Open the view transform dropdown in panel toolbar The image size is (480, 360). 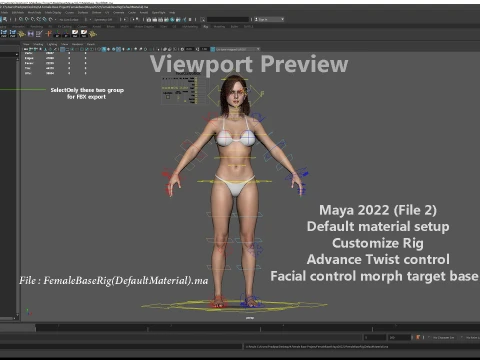tap(237, 49)
